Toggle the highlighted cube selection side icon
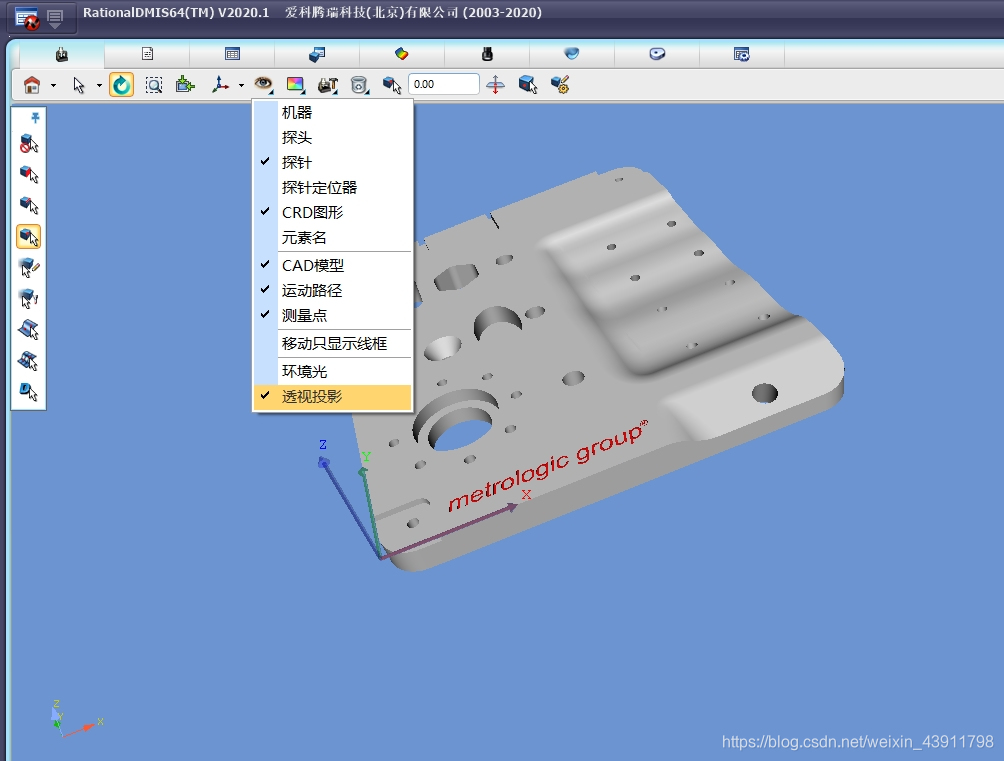Image resolution: width=1004 pixels, height=761 pixels. click(29, 236)
